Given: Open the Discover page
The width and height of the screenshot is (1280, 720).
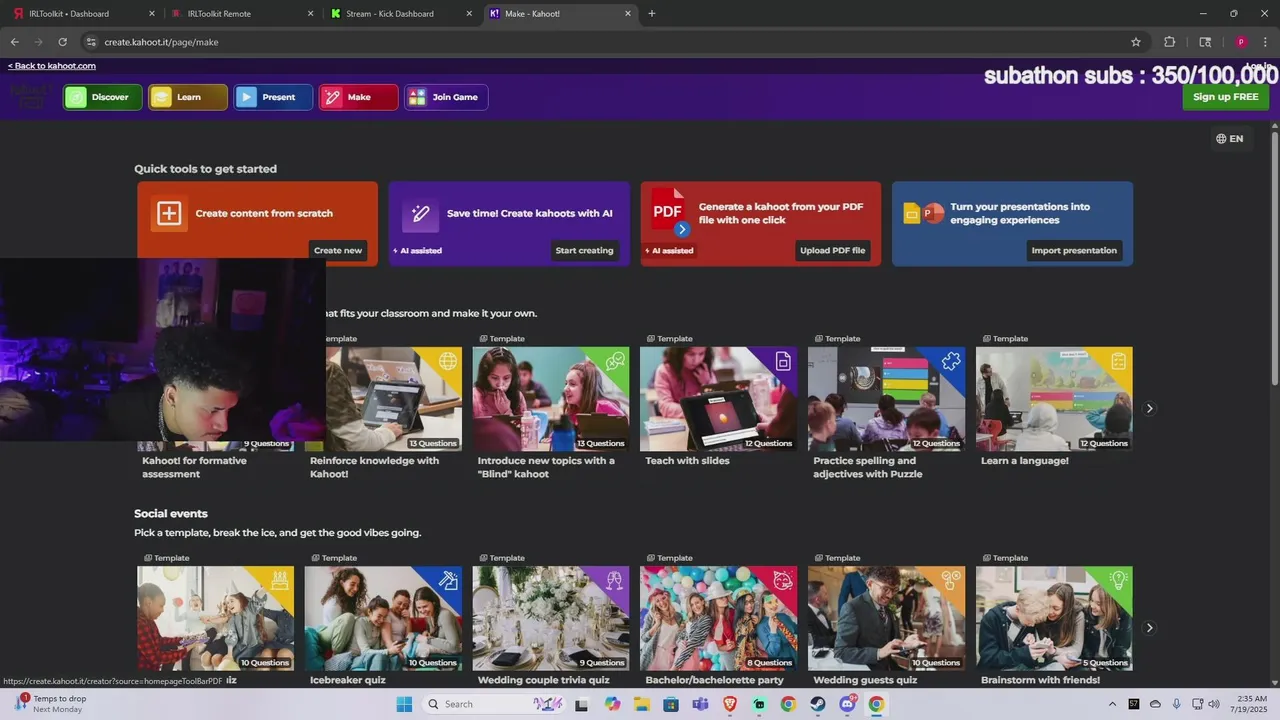Looking at the screenshot, I should [103, 97].
